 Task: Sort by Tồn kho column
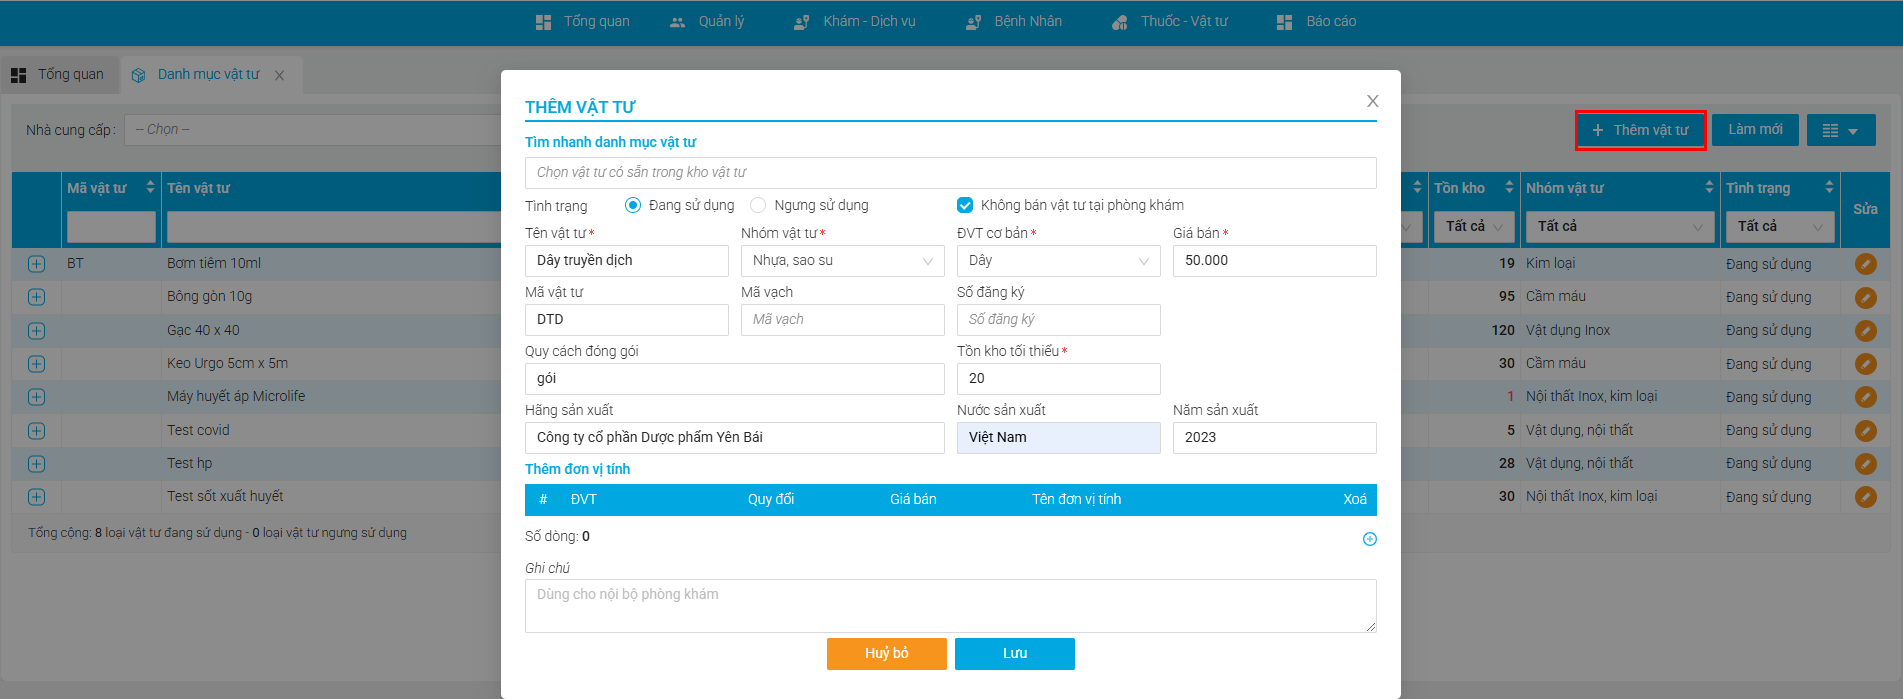[x=1509, y=188]
